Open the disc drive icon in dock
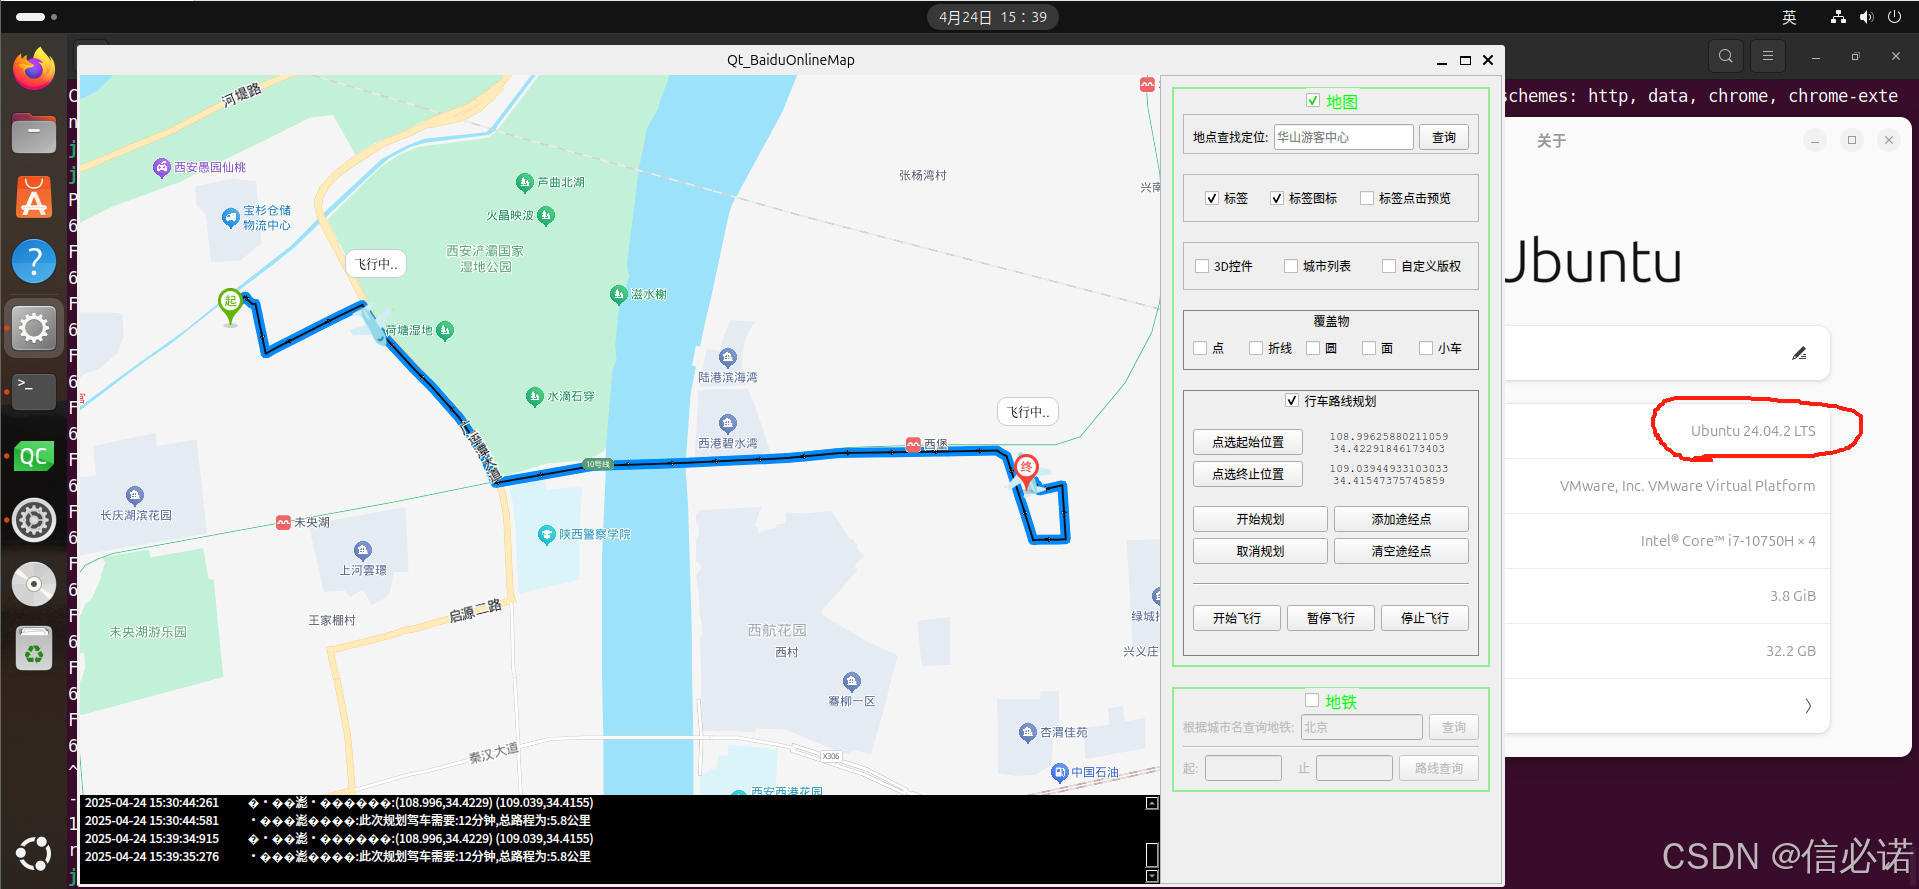This screenshot has height=889, width=1919. tap(34, 584)
